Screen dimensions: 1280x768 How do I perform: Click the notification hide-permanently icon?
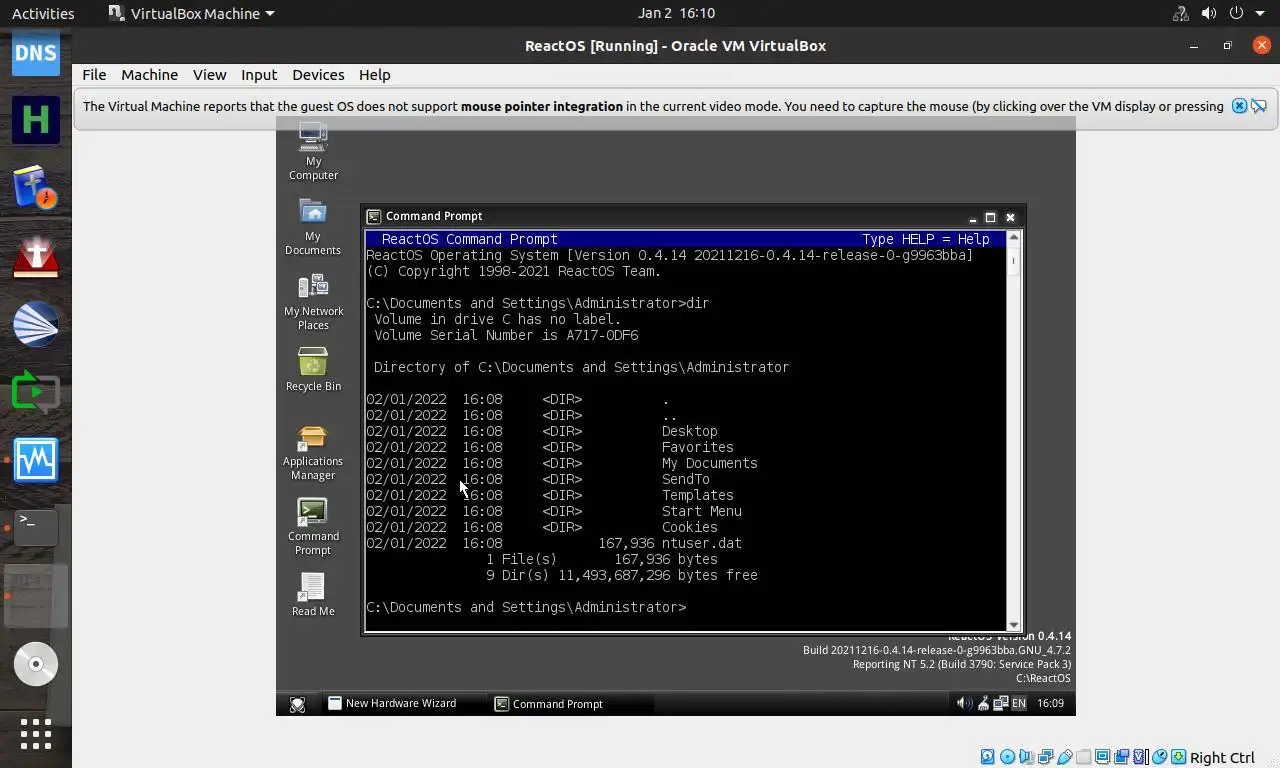pos(1259,106)
